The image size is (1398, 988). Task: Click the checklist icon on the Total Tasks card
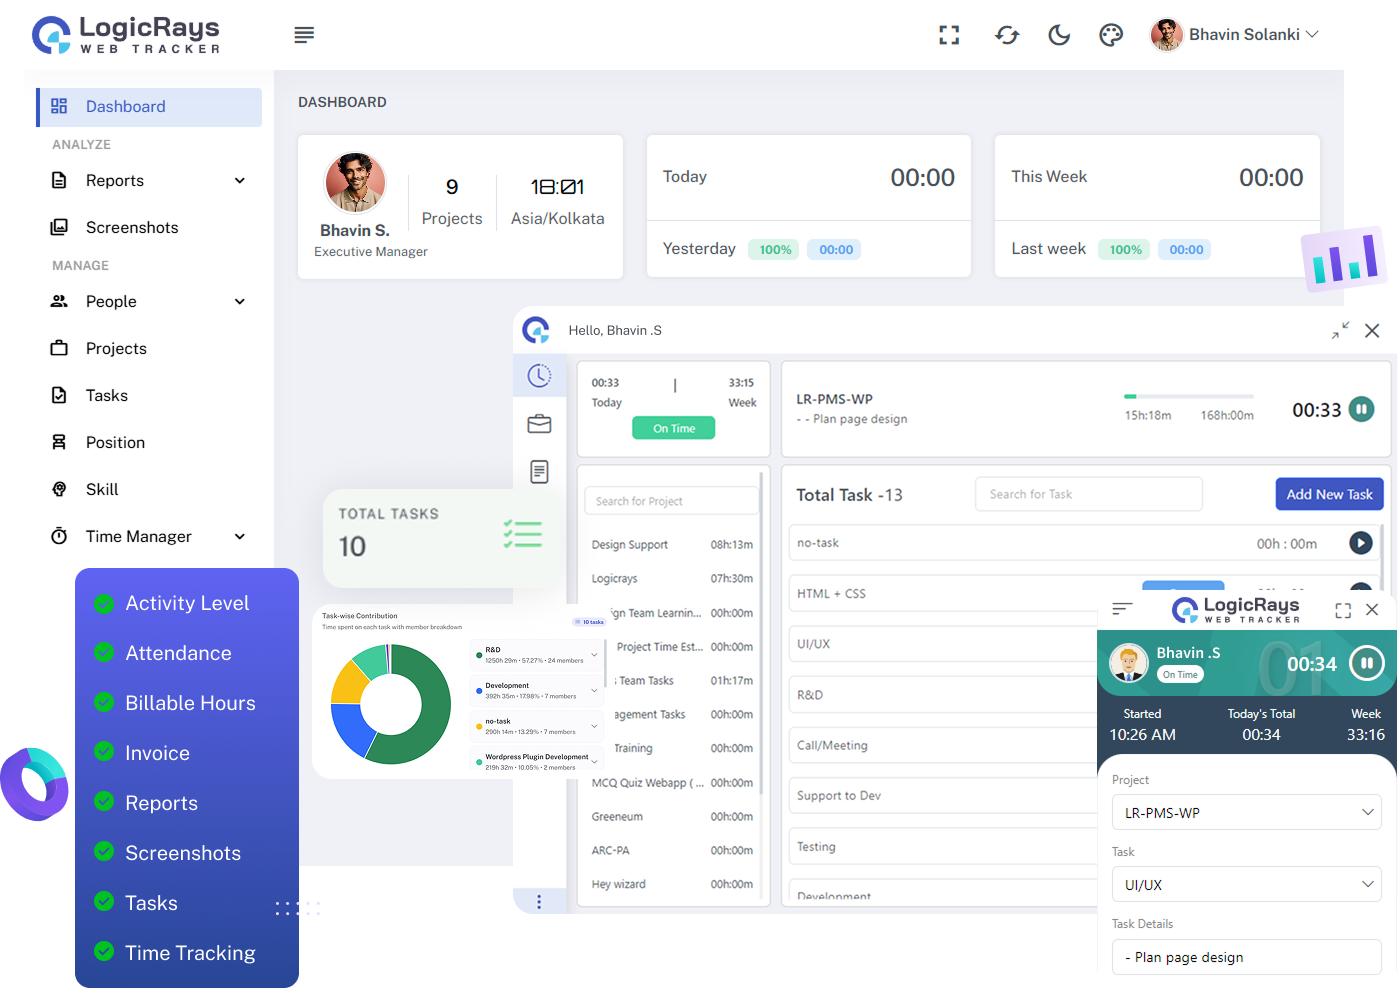[x=523, y=534]
